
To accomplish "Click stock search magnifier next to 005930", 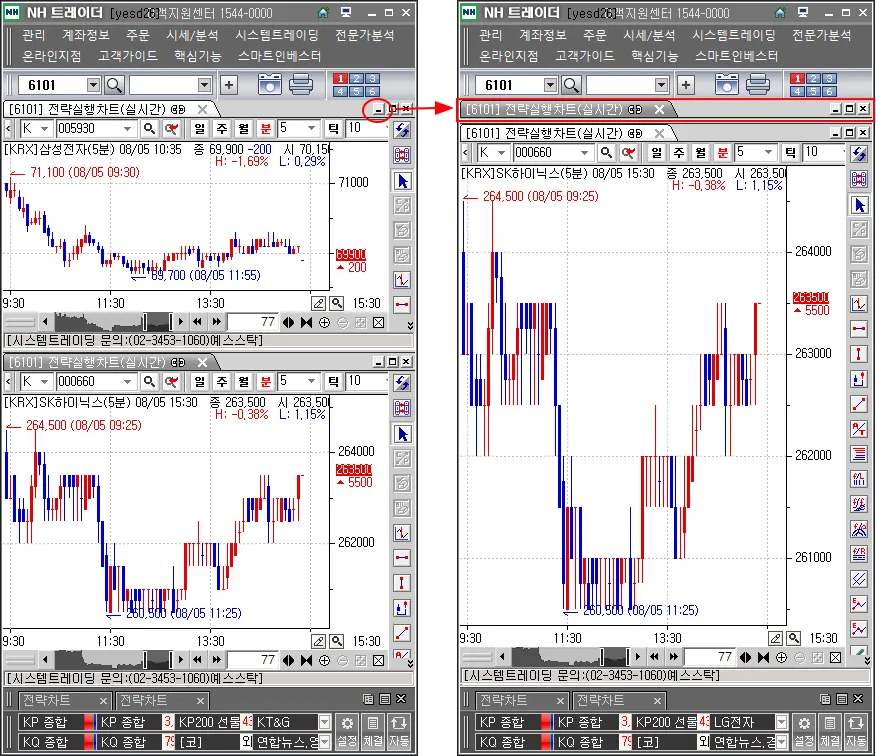I will pyautogui.click(x=149, y=129).
